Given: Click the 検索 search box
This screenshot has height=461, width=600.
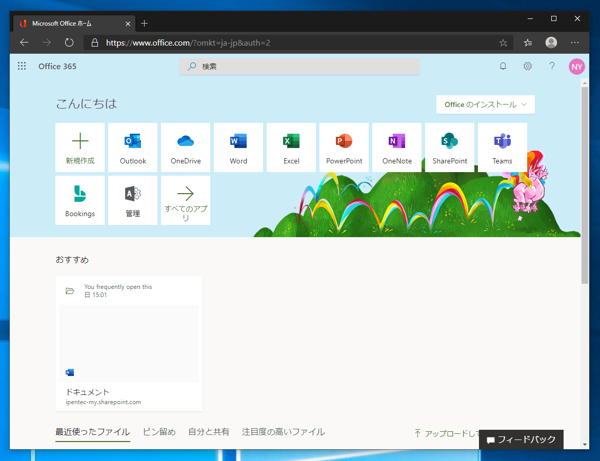Looking at the screenshot, I should (x=300, y=67).
